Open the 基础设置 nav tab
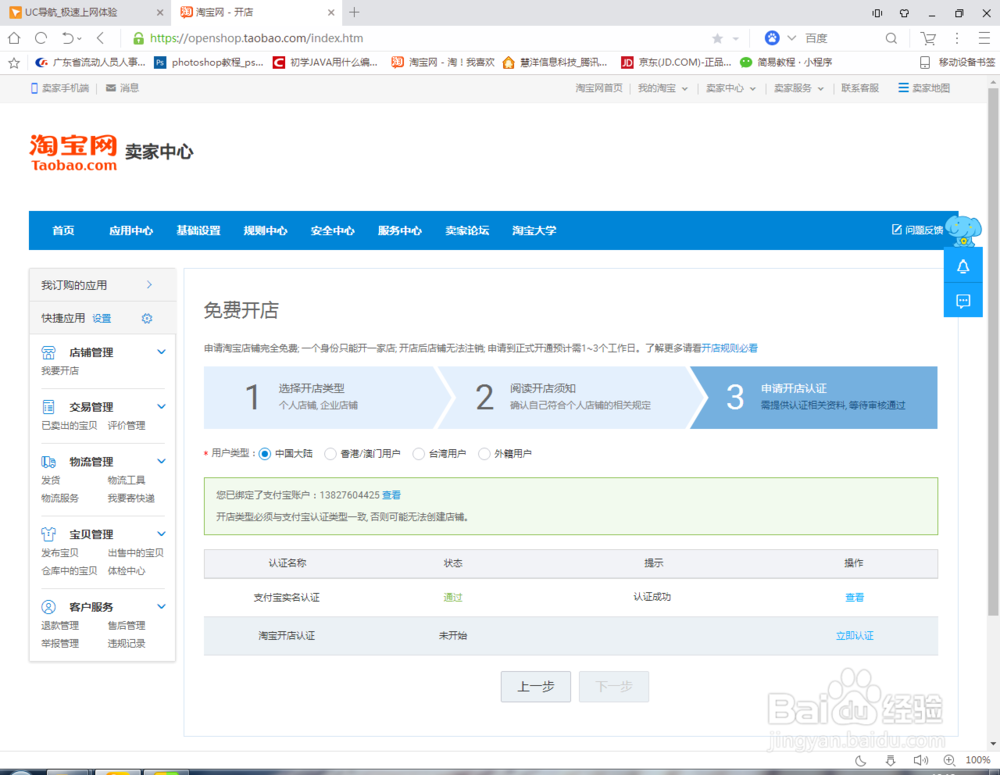 [198, 230]
